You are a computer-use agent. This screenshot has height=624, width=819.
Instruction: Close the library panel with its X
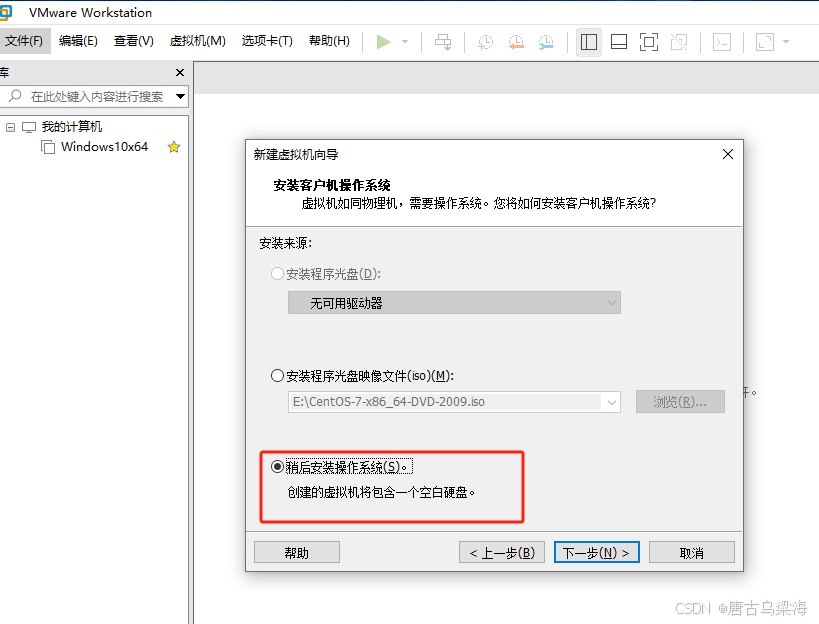click(180, 73)
